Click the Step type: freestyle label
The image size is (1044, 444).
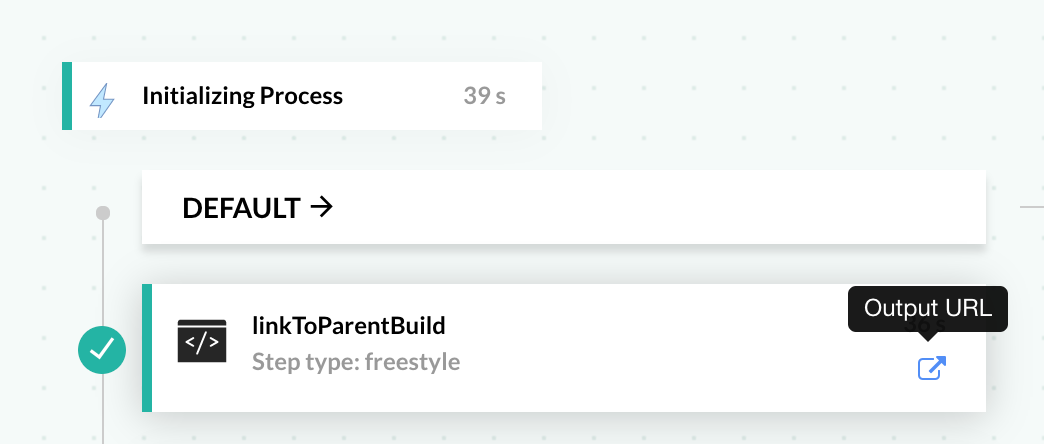(356, 361)
